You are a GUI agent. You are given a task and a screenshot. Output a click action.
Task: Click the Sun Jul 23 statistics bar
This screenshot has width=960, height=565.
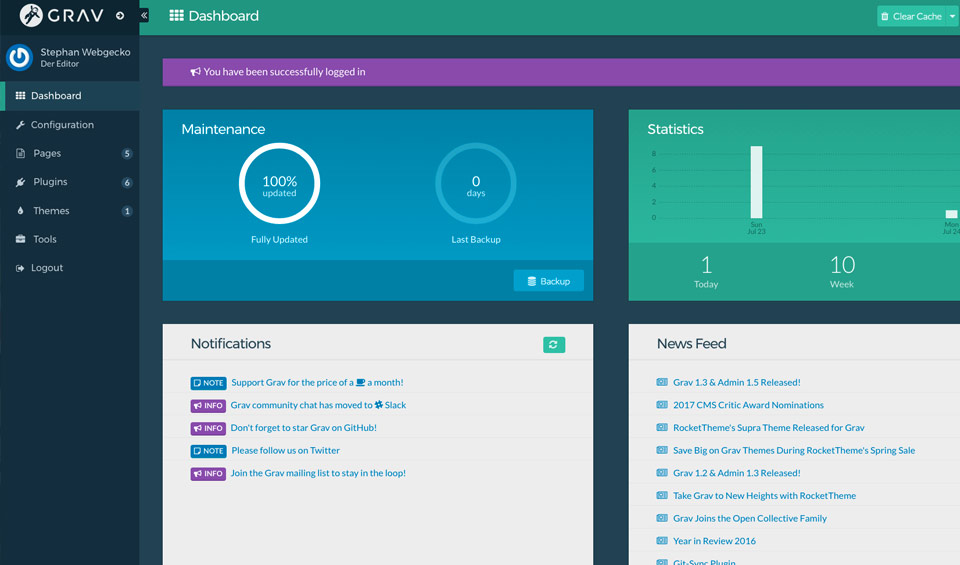[x=757, y=182]
